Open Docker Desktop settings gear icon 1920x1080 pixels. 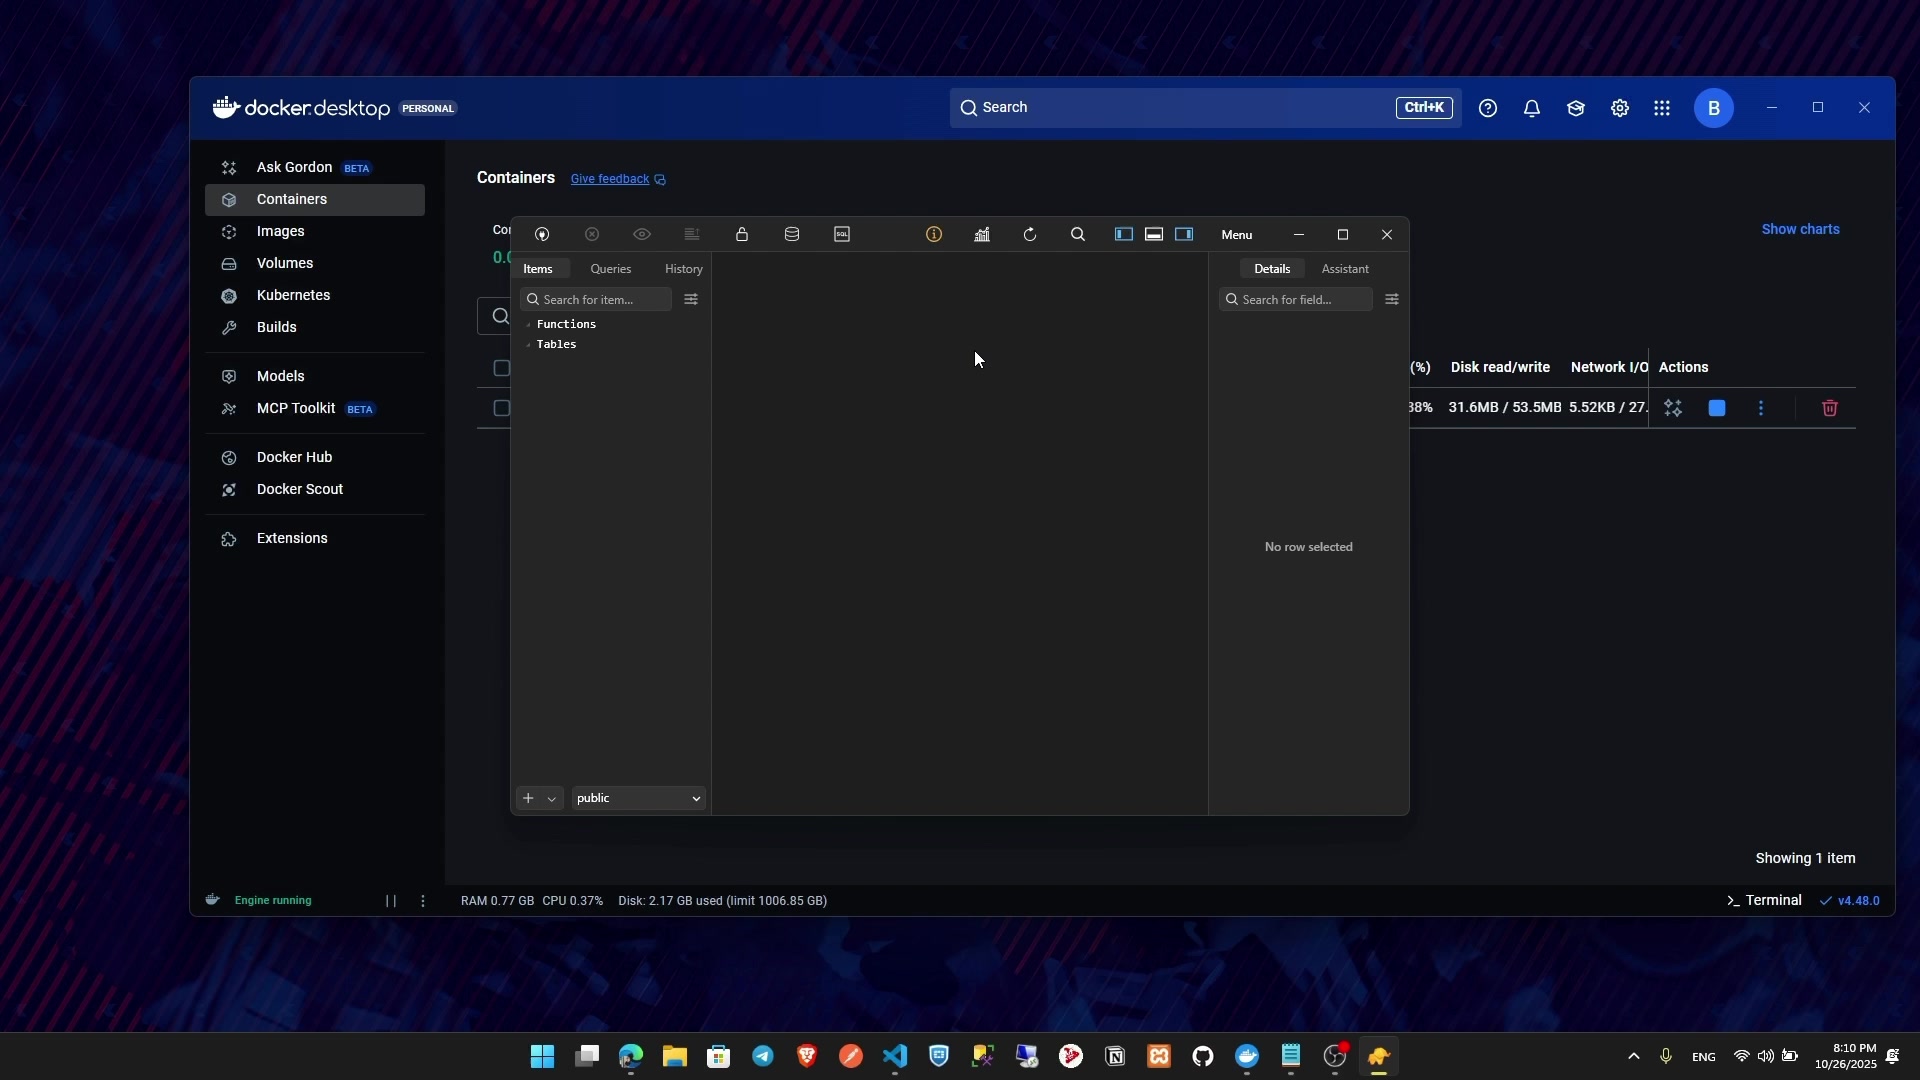pyautogui.click(x=1620, y=108)
